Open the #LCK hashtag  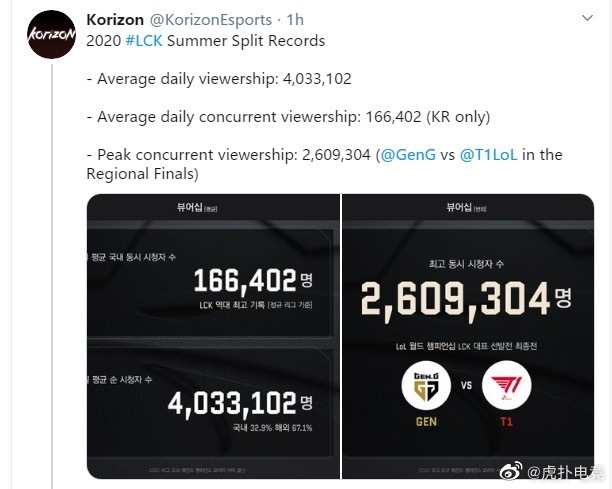144,41
